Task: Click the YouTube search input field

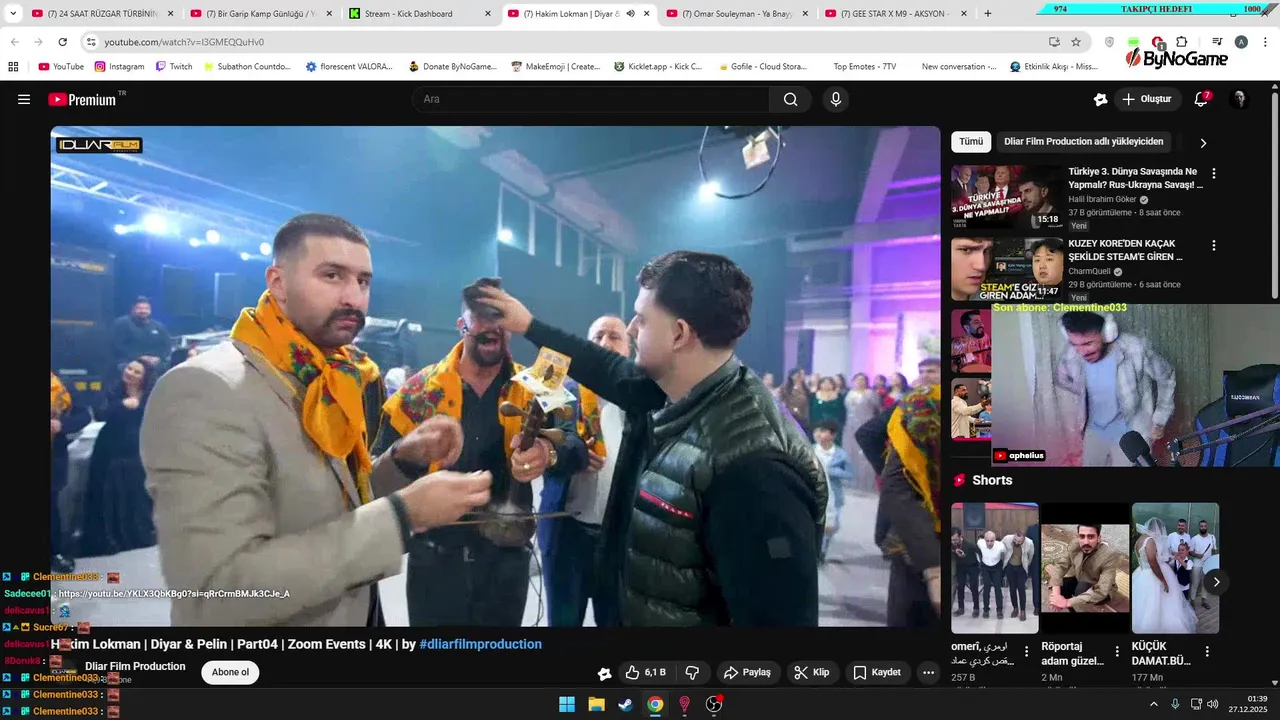Action: [x=590, y=99]
